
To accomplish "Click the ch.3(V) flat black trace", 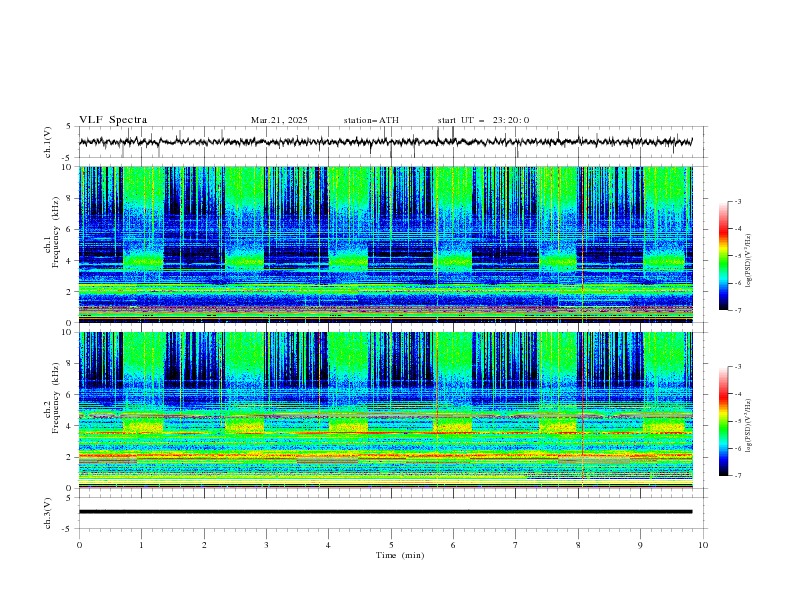I will tap(385, 512).
